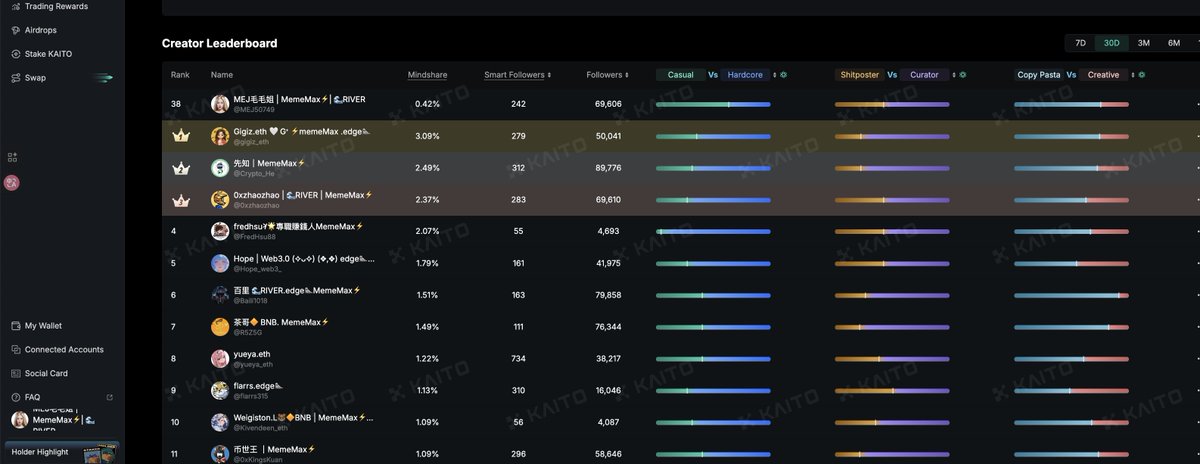Click 币世王 profile avatar
This screenshot has width=1200, height=464.
(x=220, y=453)
